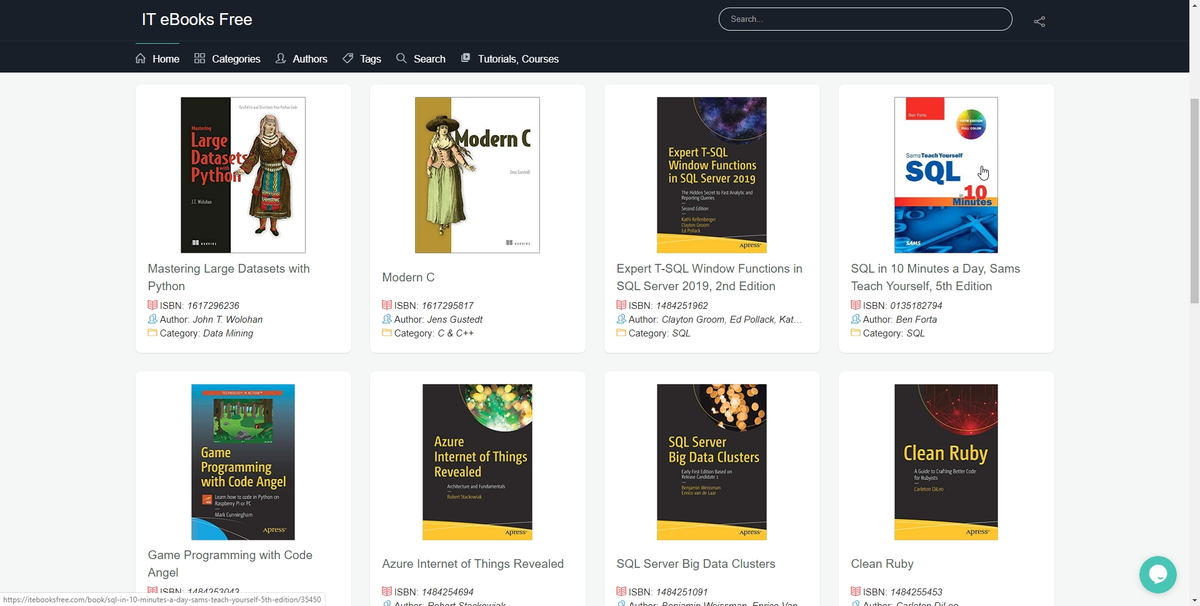Click folder icon in SQL in 10 Minutes card

tap(855, 333)
